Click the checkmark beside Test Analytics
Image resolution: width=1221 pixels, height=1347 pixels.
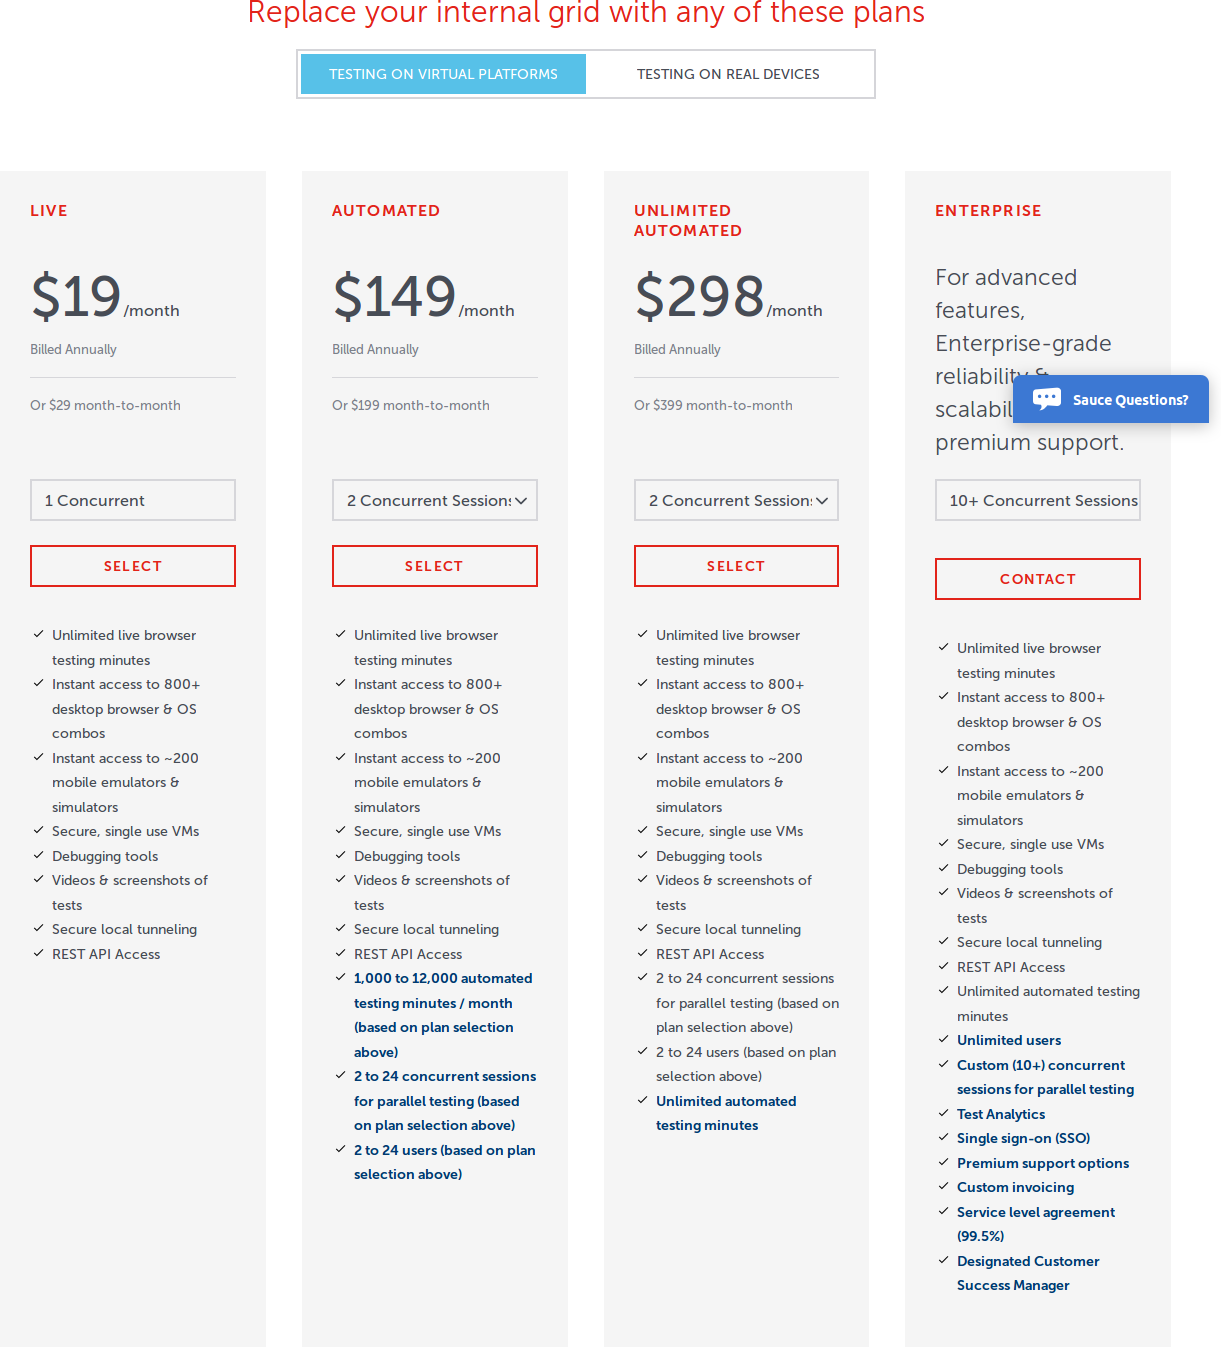pos(943,1113)
